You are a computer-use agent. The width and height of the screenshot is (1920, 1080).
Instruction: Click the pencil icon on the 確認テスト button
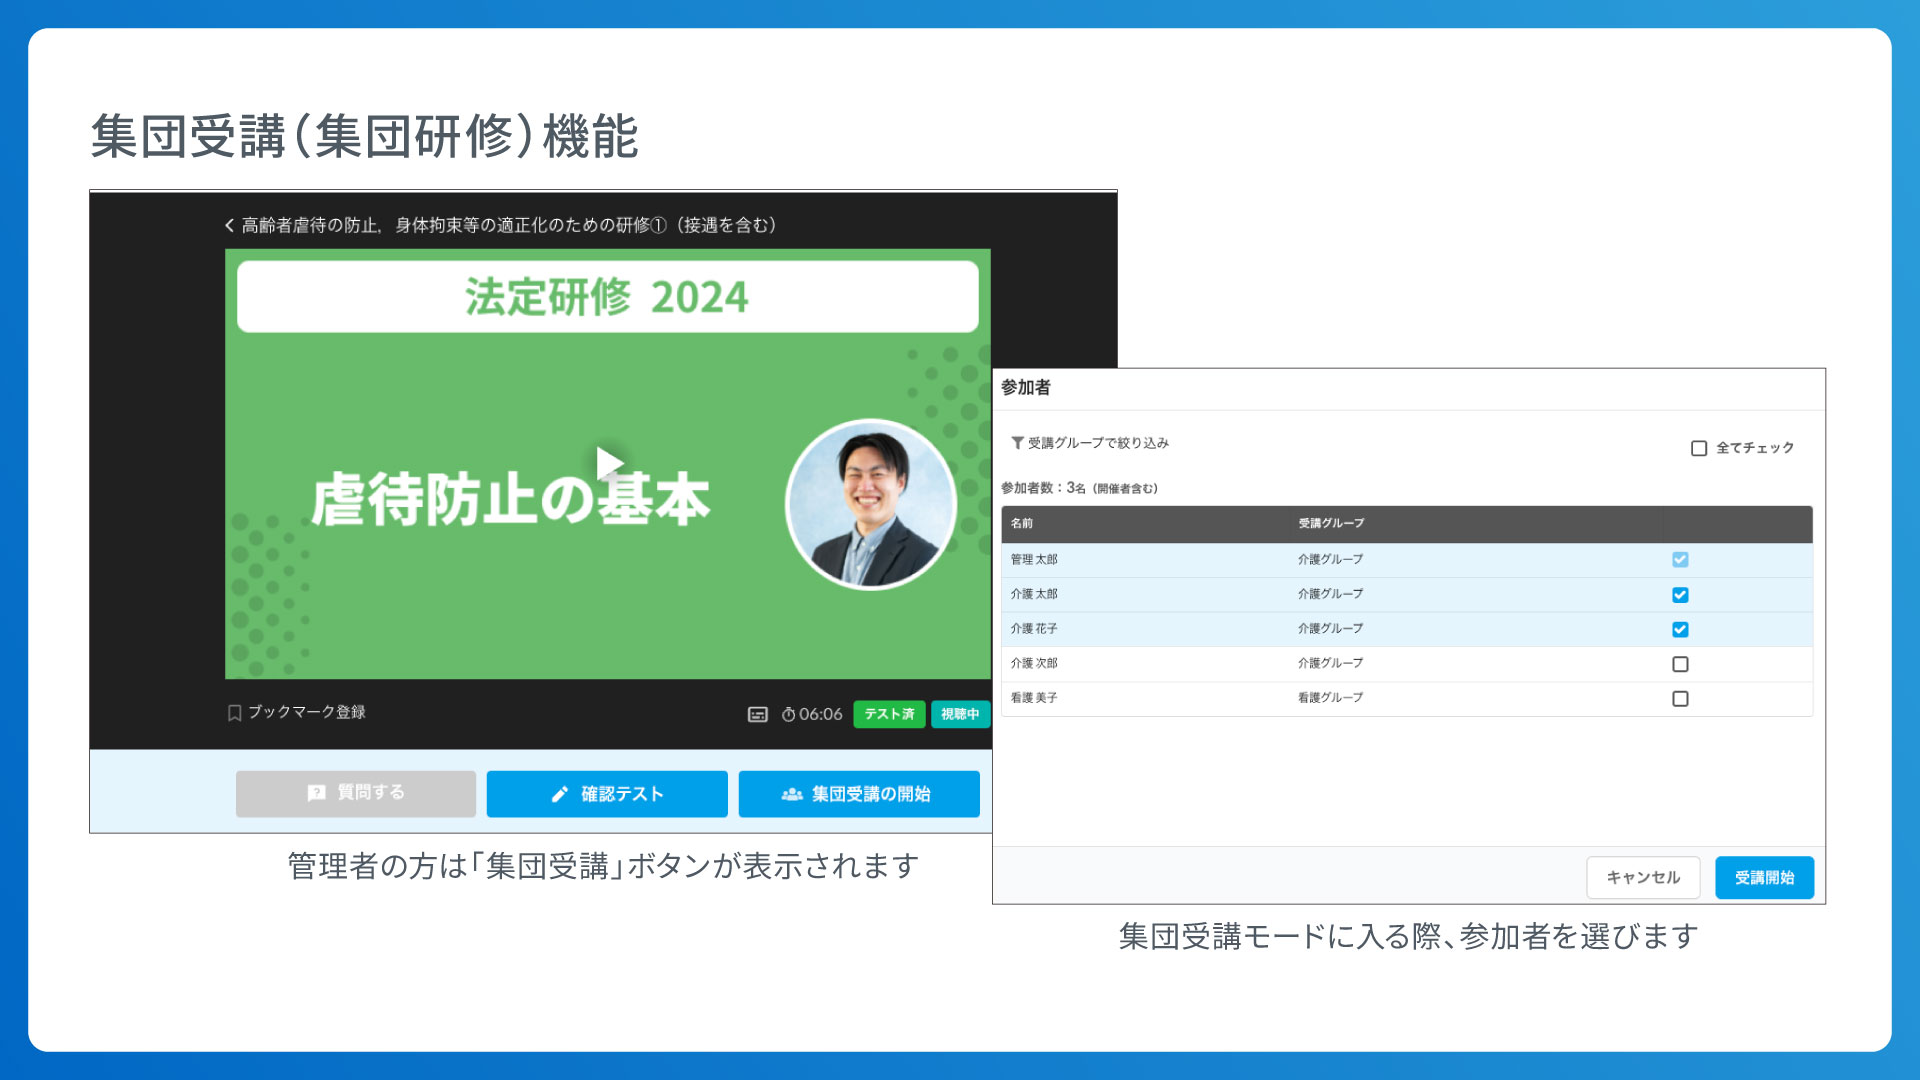tap(562, 793)
